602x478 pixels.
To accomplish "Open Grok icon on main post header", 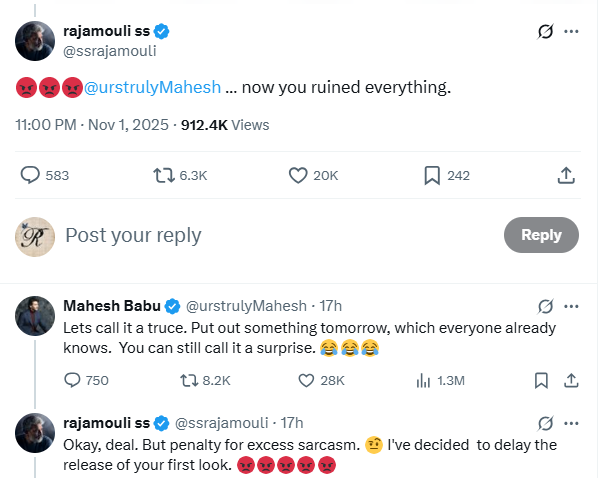I will point(546,31).
